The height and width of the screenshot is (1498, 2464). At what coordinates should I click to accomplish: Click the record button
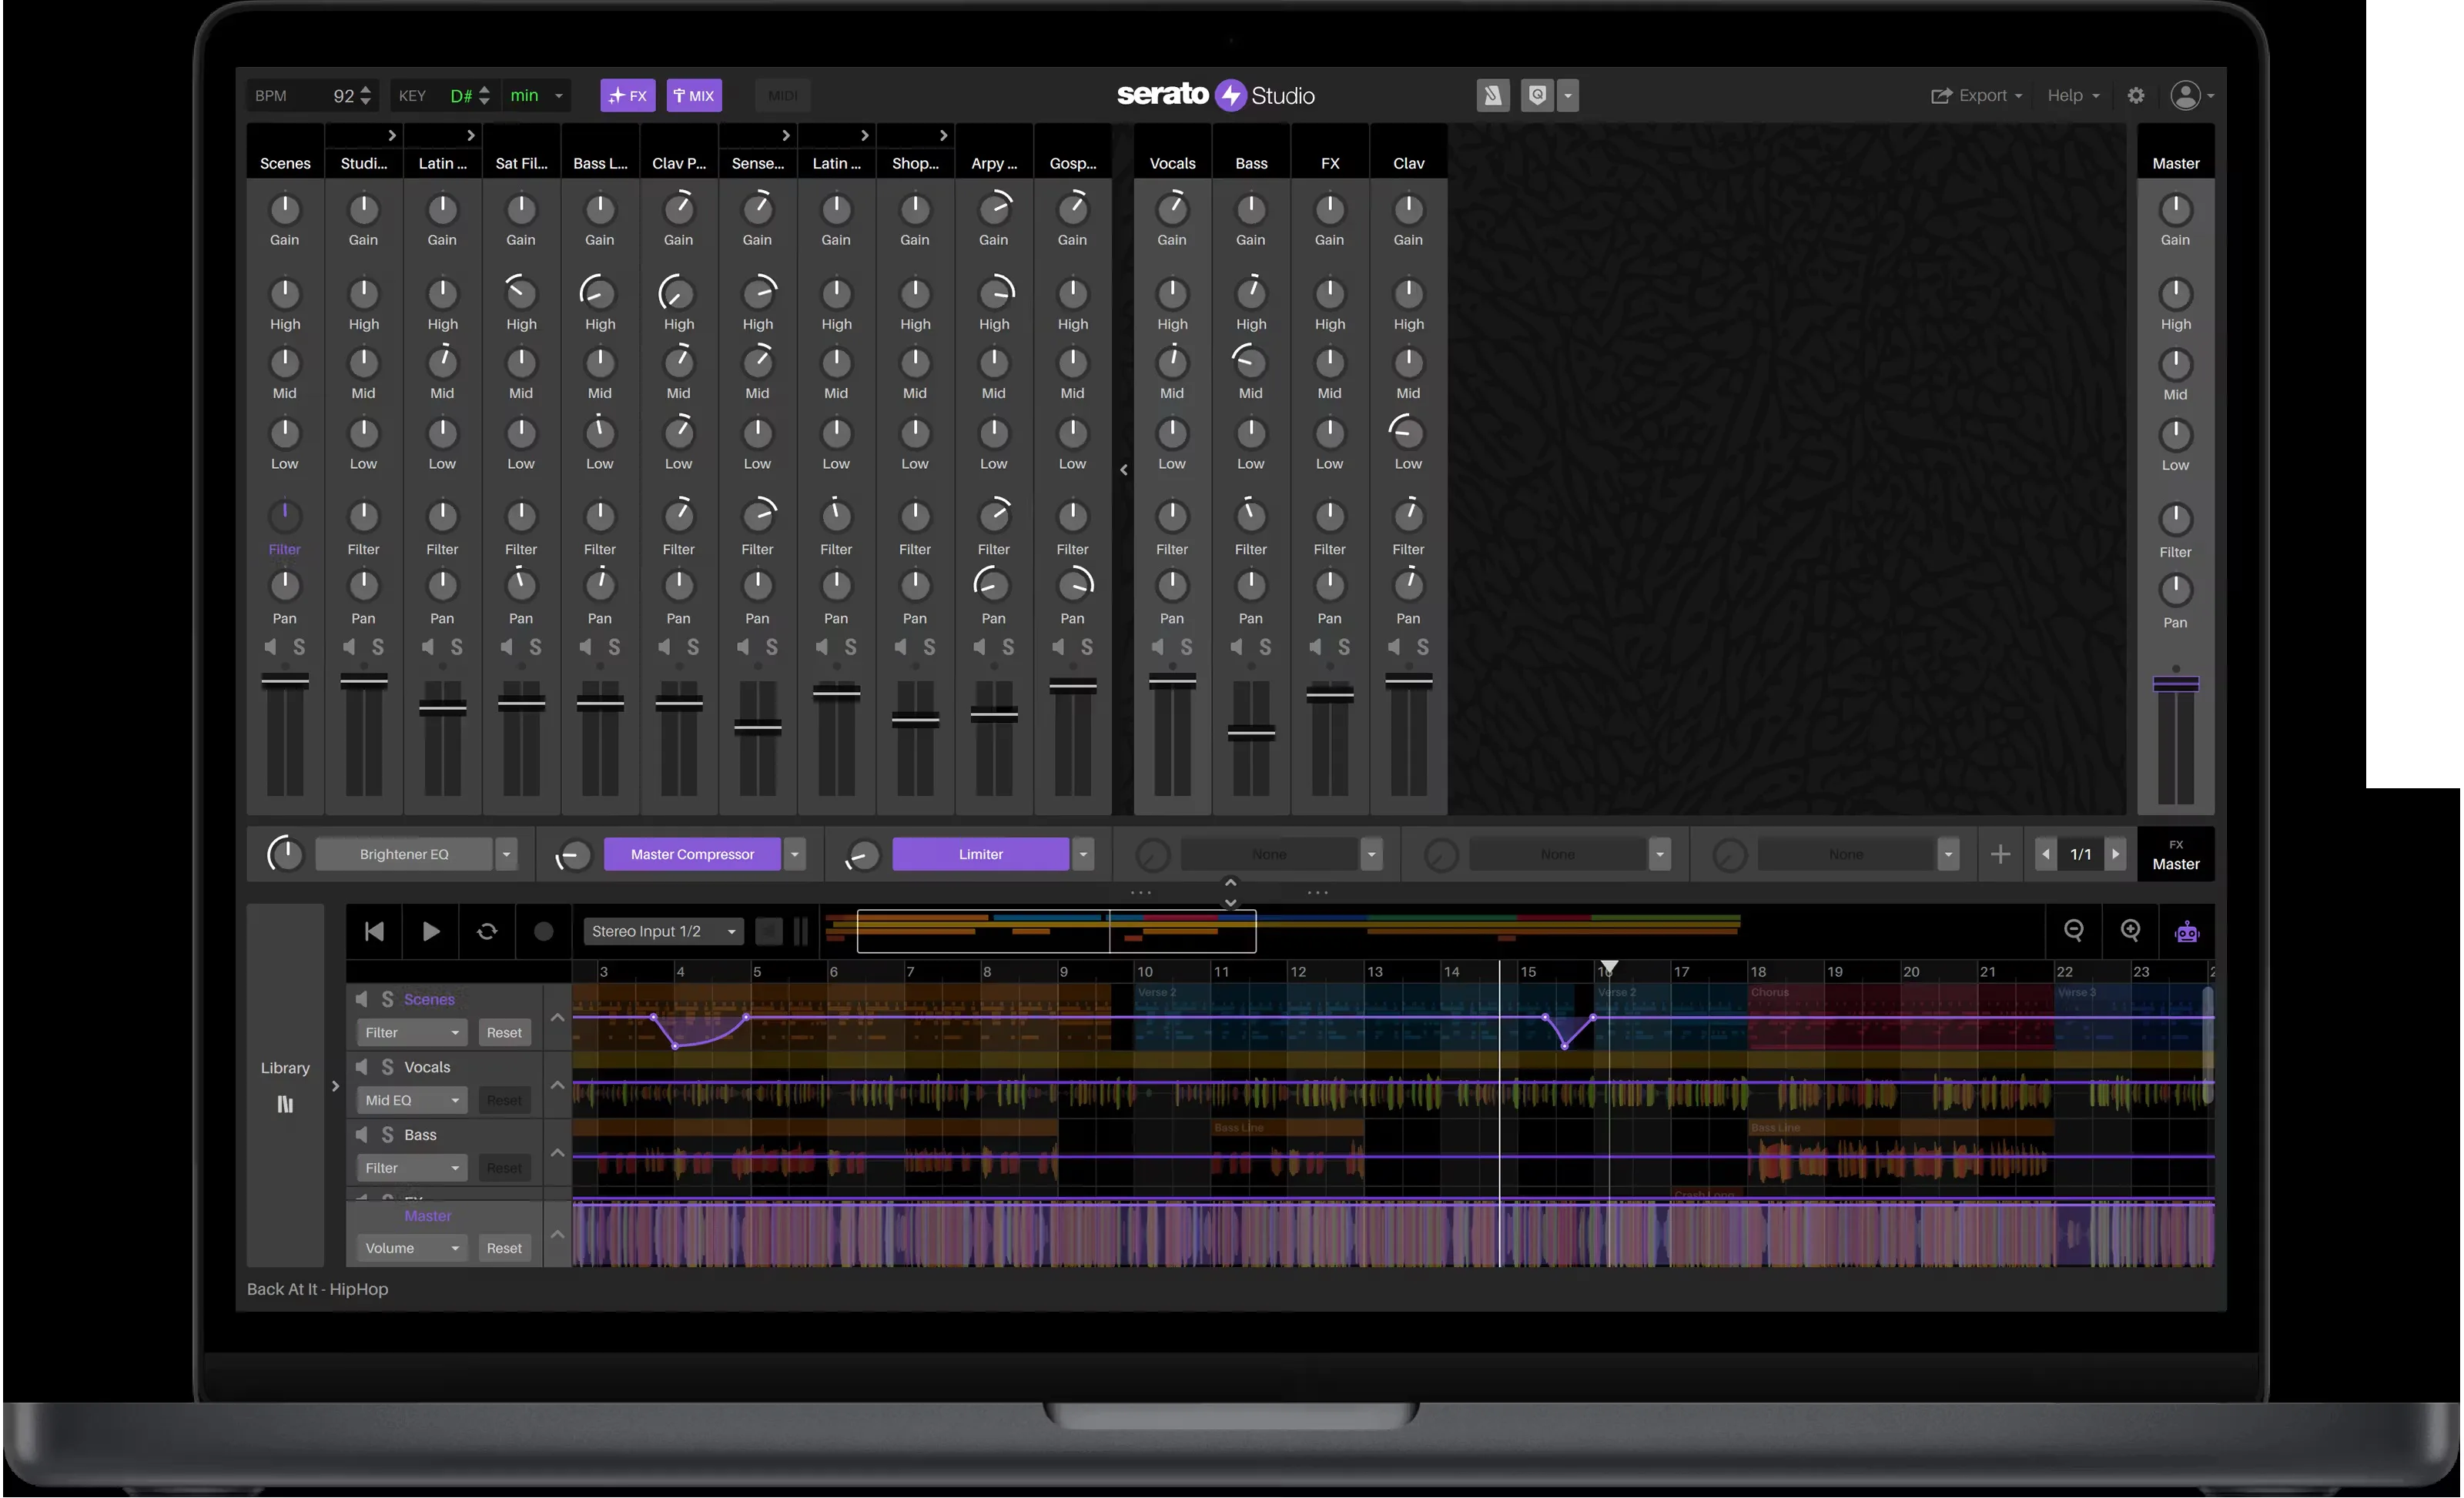tap(544, 932)
